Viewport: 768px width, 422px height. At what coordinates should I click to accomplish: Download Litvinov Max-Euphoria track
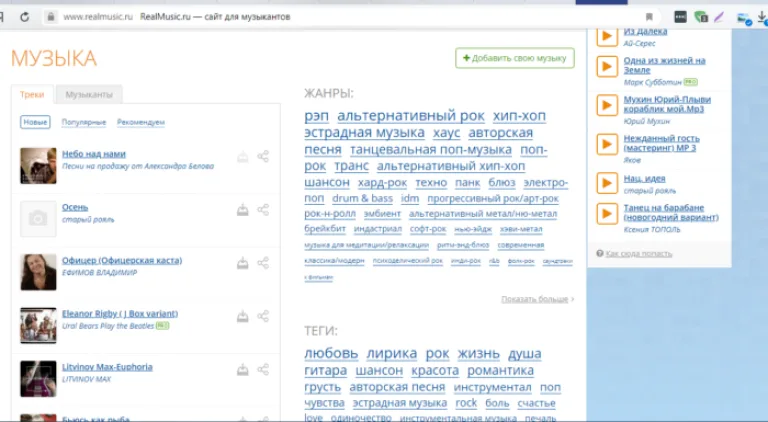242,370
